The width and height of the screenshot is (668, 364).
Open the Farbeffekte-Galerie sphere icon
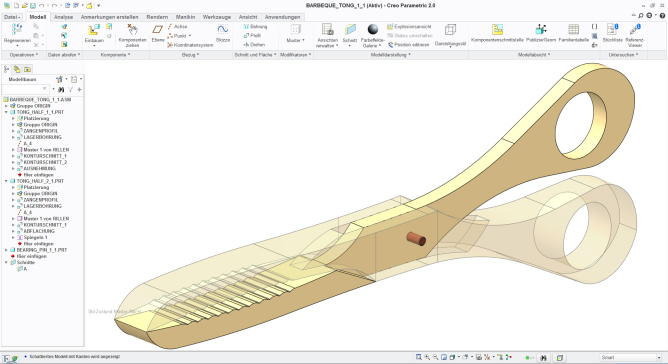coord(373,29)
